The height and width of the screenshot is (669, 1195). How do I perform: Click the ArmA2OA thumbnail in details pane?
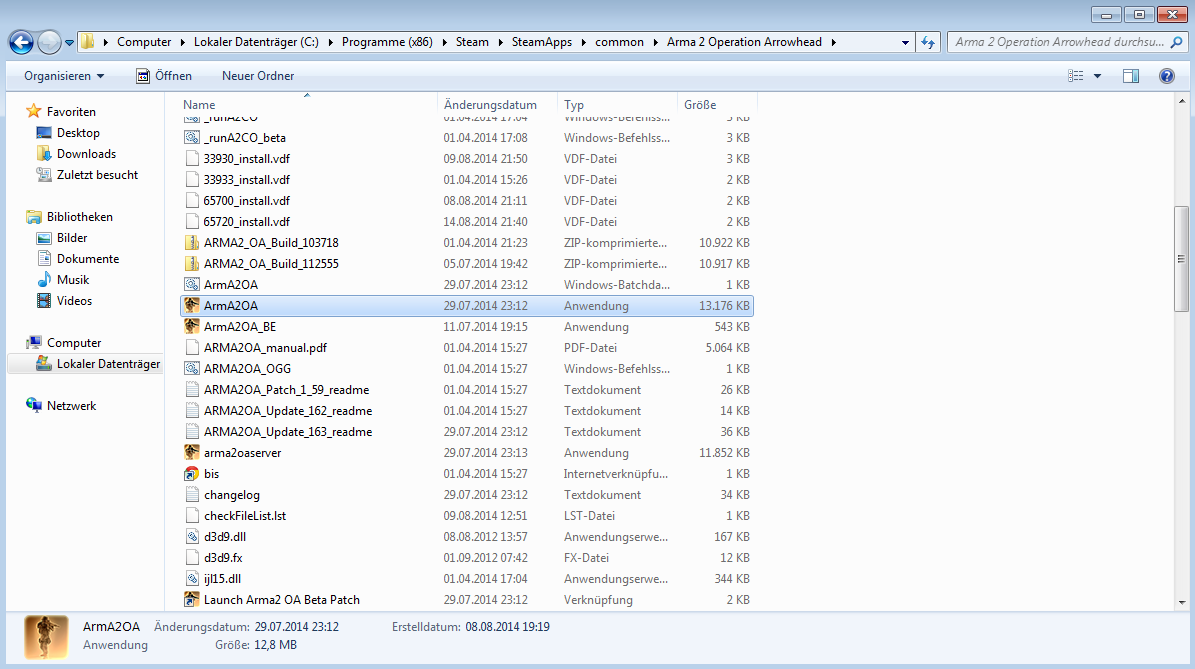[x=46, y=637]
